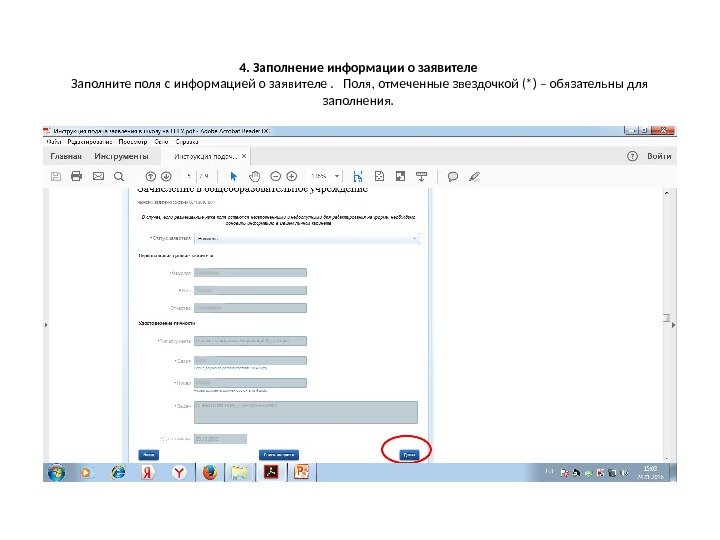
Task: Click the fit-width scrolling icon
Action: 358,176
